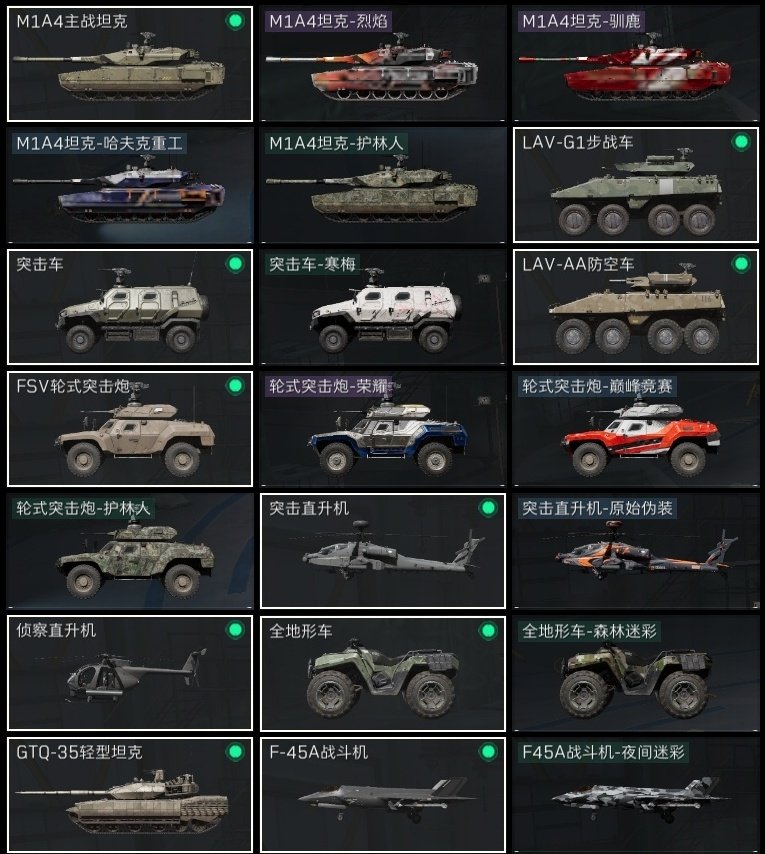Select the 突击车-寒梅 white skin
The width and height of the screenshot is (765, 854).
383,307
